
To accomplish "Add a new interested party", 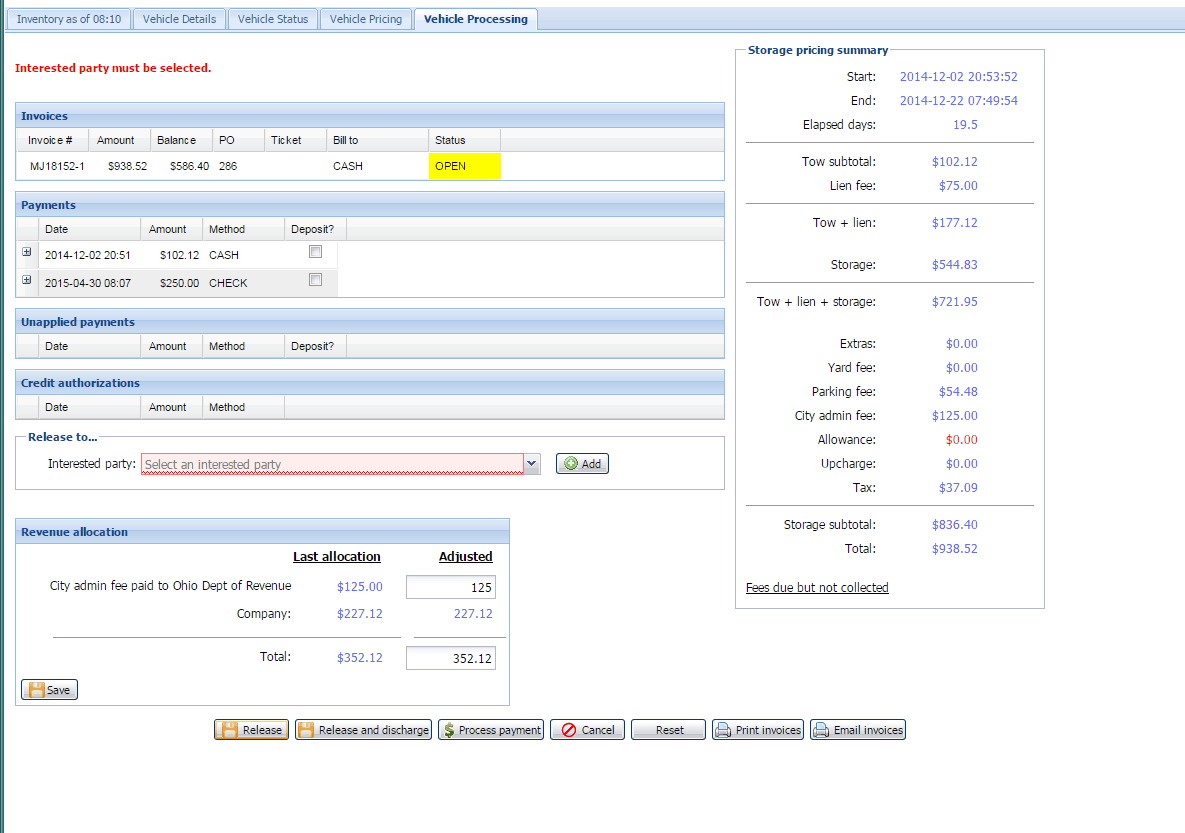I will [582, 464].
